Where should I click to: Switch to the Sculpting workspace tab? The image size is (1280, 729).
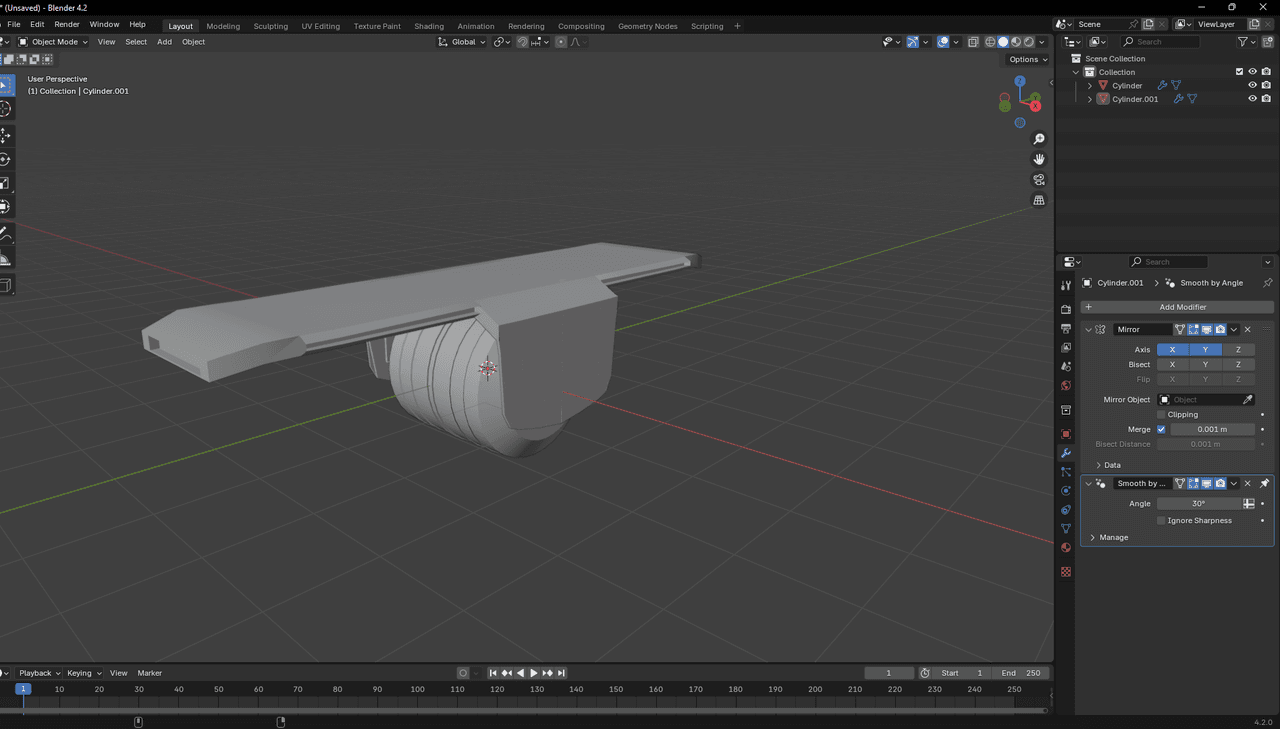pyautogui.click(x=270, y=26)
